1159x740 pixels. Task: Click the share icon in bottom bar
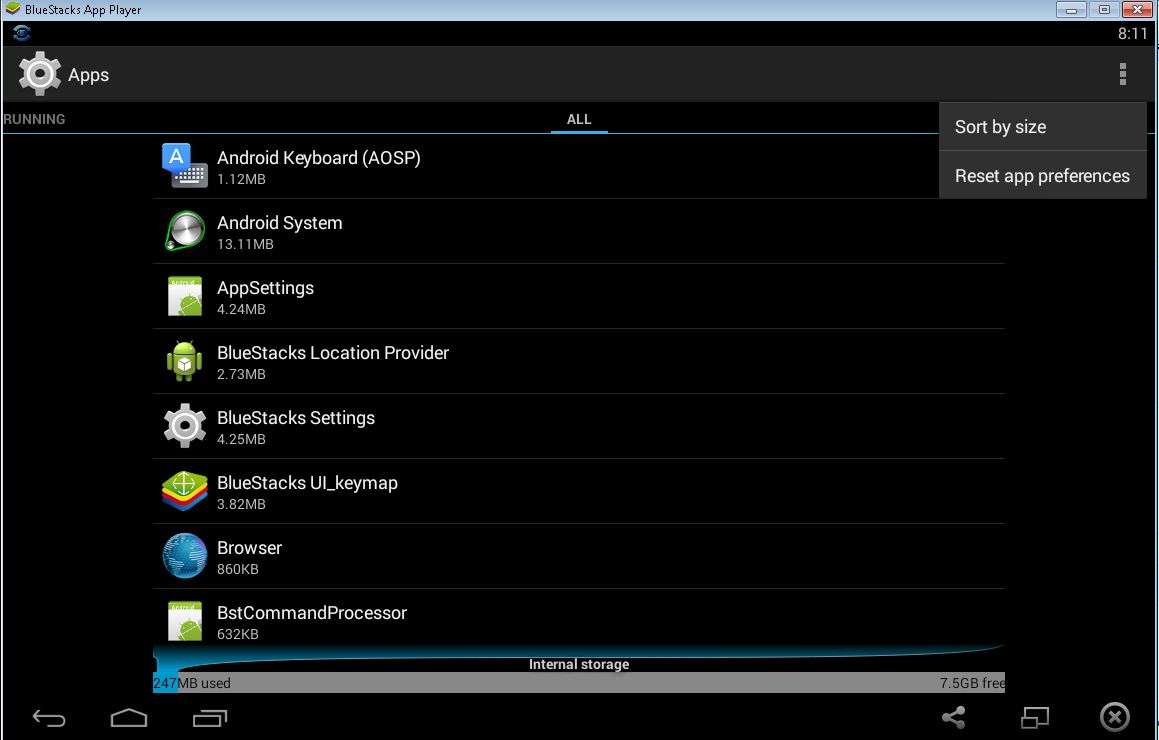point(954,717)
